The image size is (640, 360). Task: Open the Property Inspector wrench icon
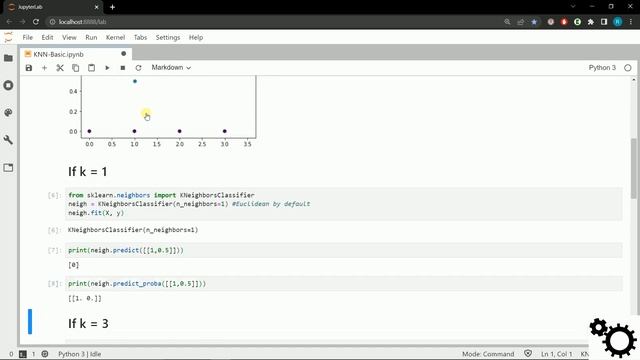[8, 140]
